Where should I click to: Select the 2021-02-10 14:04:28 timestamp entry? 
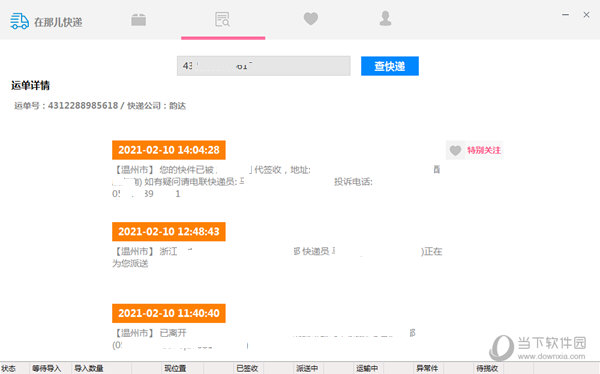(x=169, y=150)
